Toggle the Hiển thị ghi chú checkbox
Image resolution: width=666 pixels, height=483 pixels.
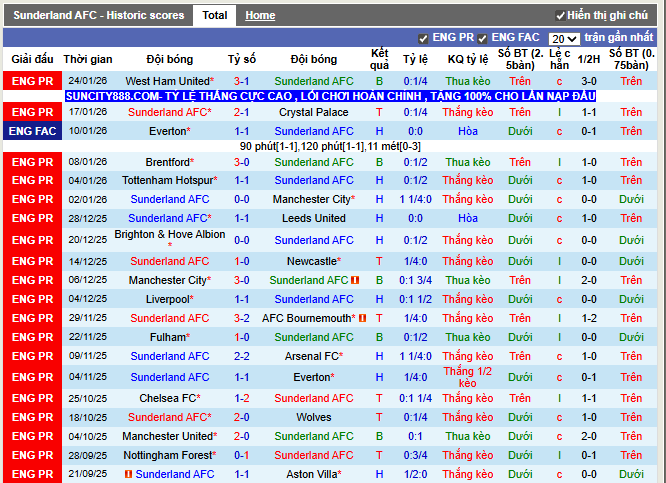pyautogui.click(x=560, y=16)
